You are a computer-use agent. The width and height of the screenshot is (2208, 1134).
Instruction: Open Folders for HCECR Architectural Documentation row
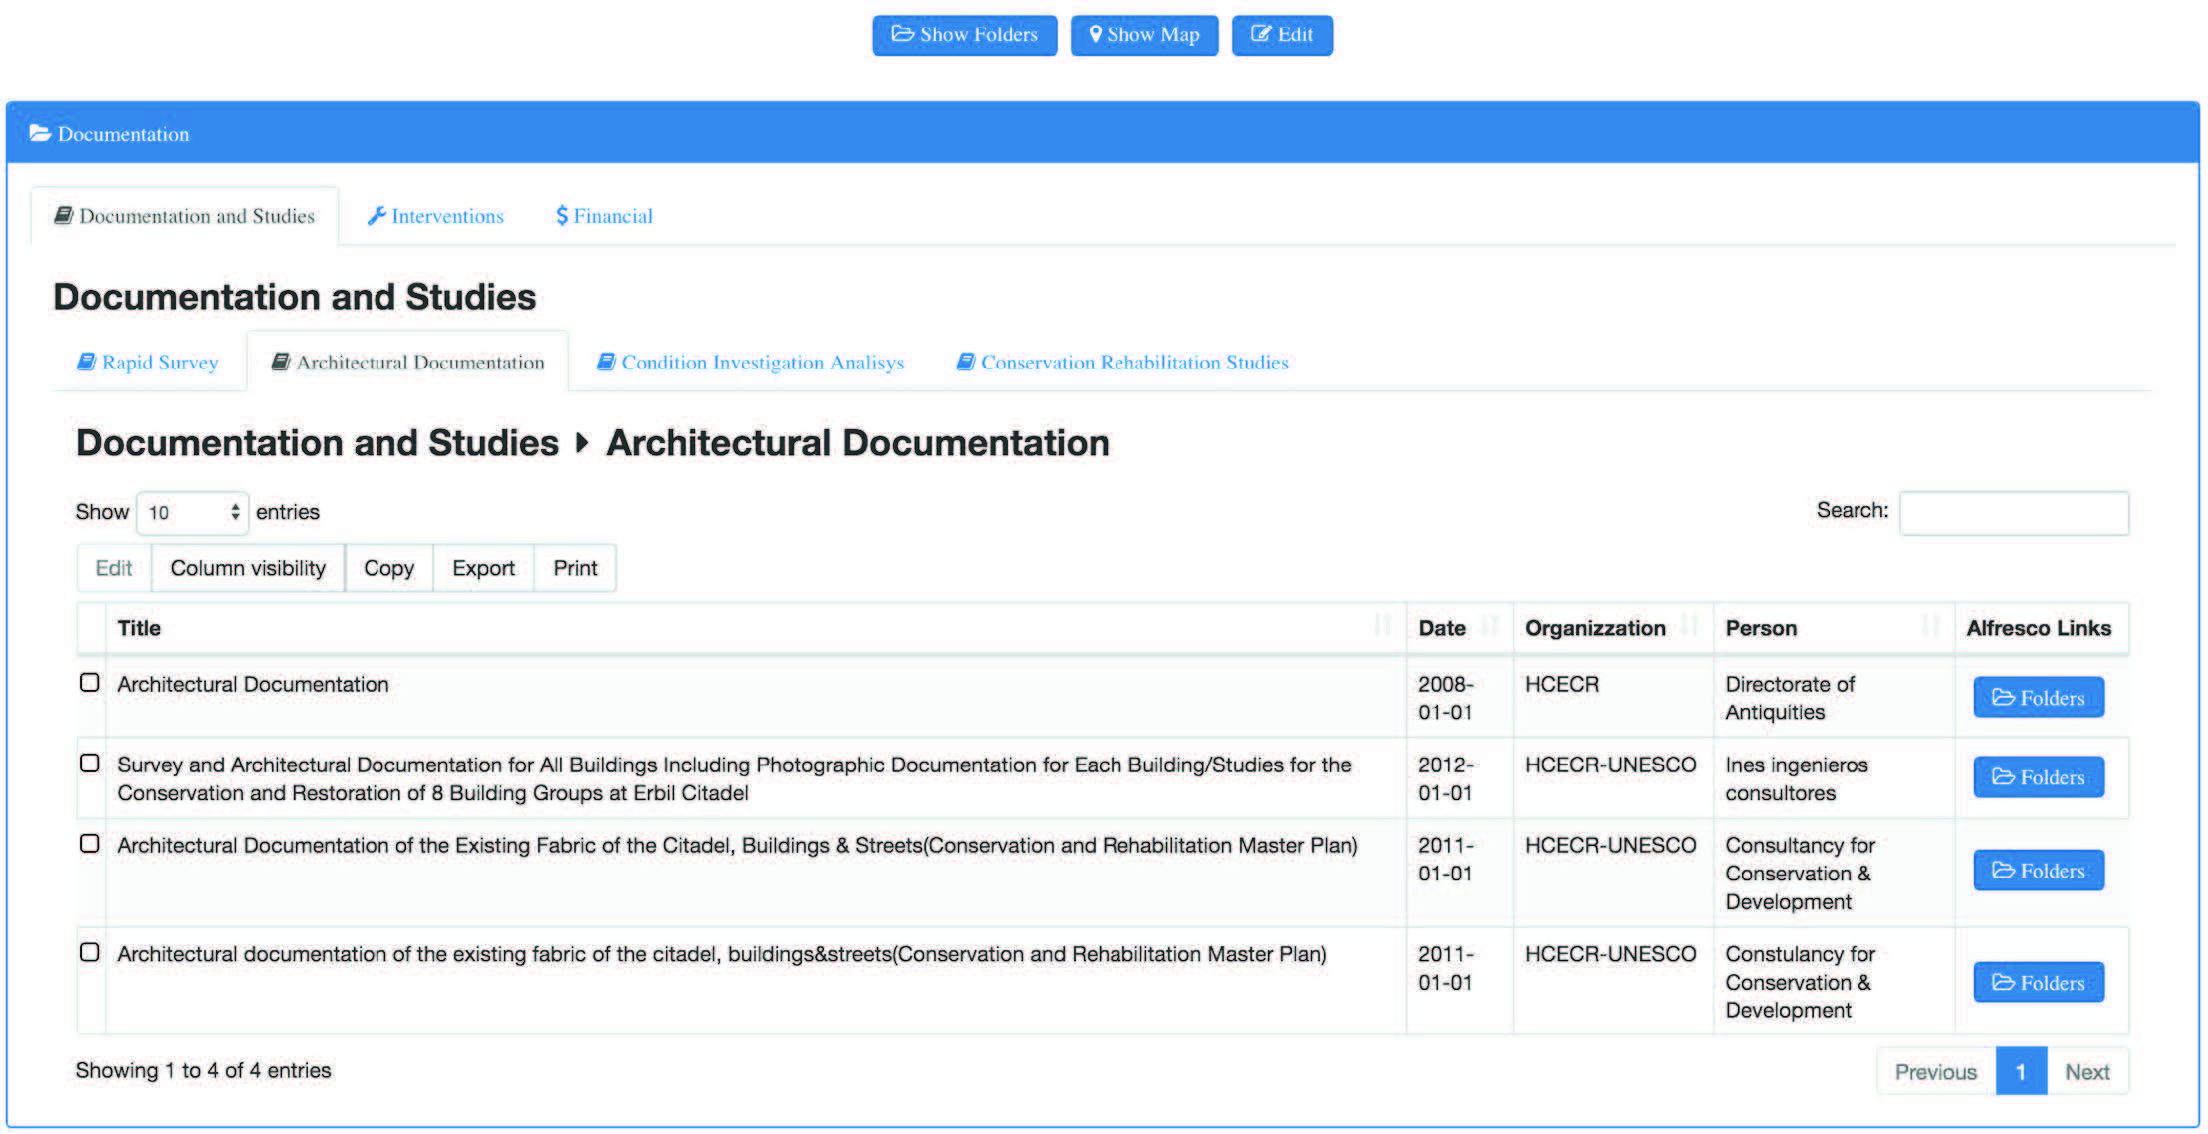tap(2038, 697)
